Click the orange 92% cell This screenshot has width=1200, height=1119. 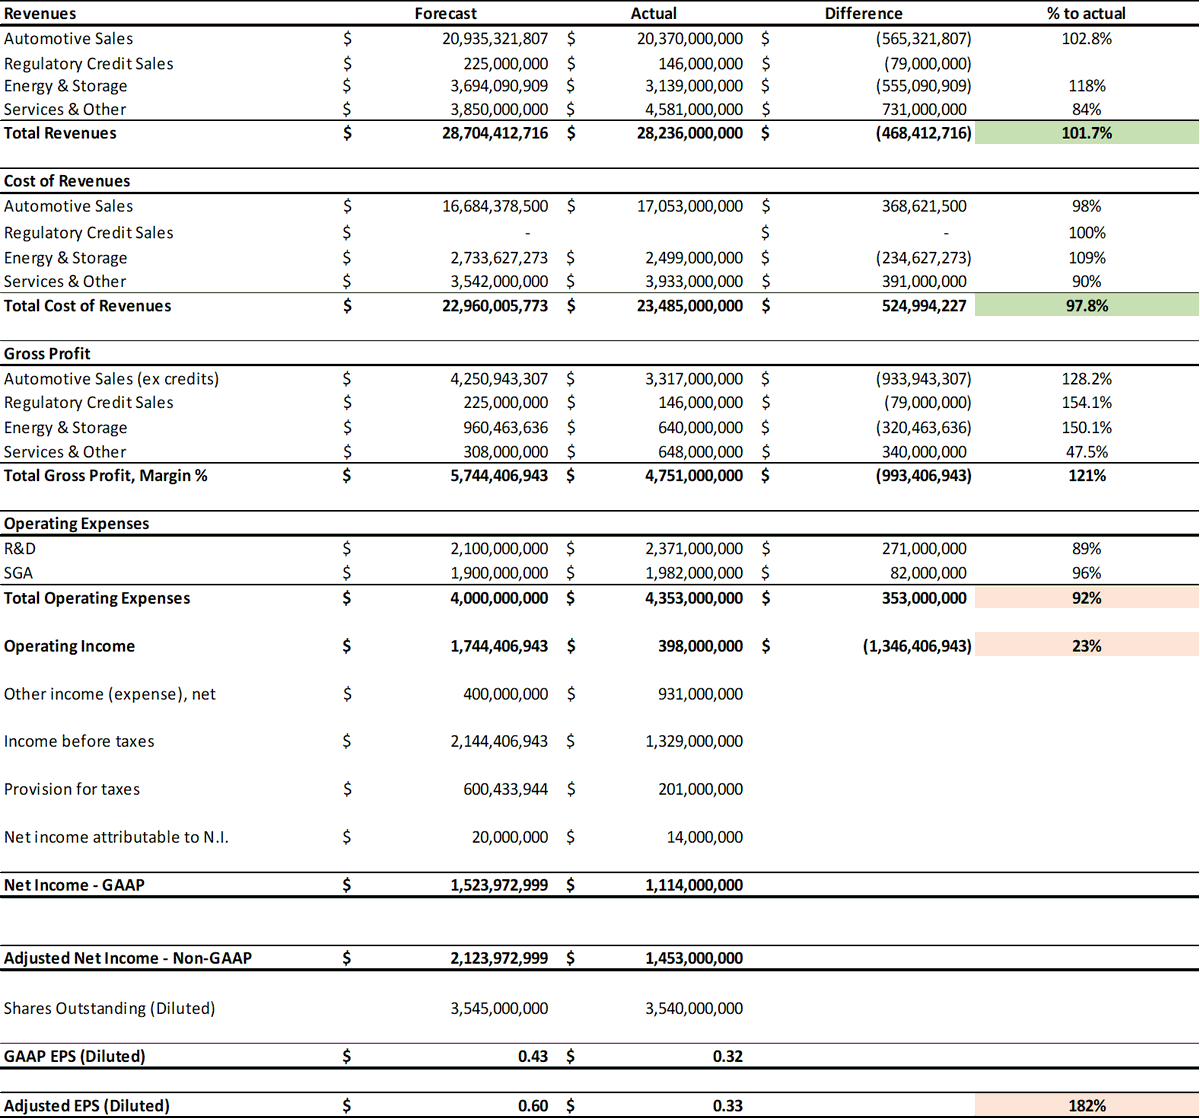1087,598
